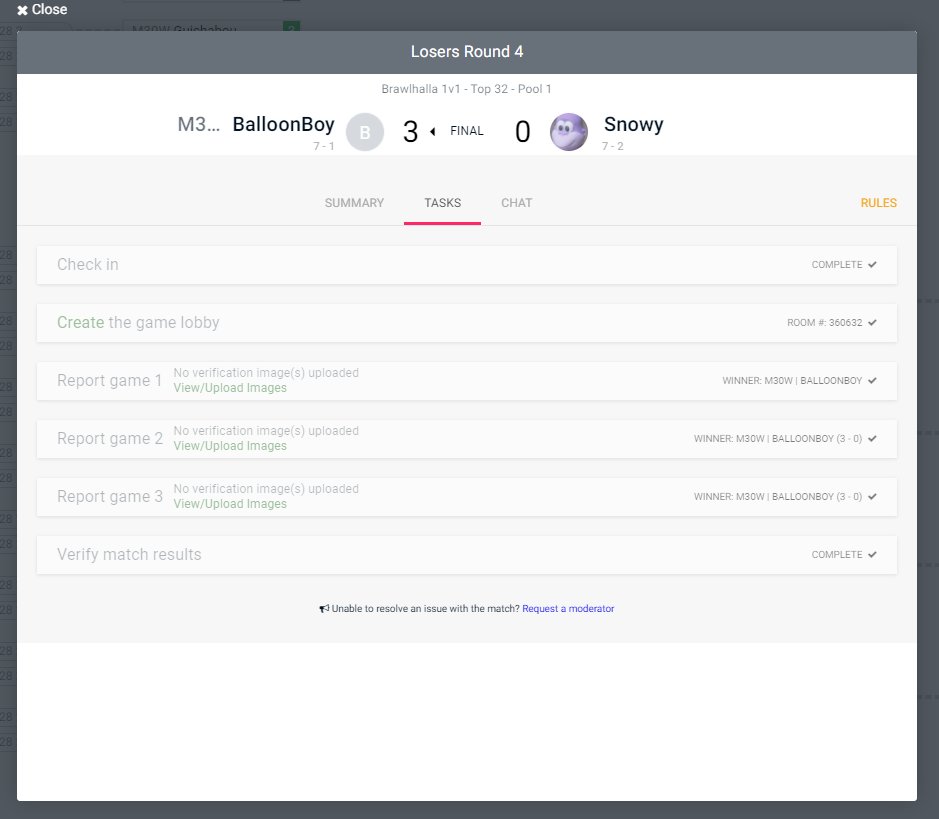Viewport: 939px width, 819px height.
Task: Switch to the SUMMARY tab
Action: click(x=354, y=203)
